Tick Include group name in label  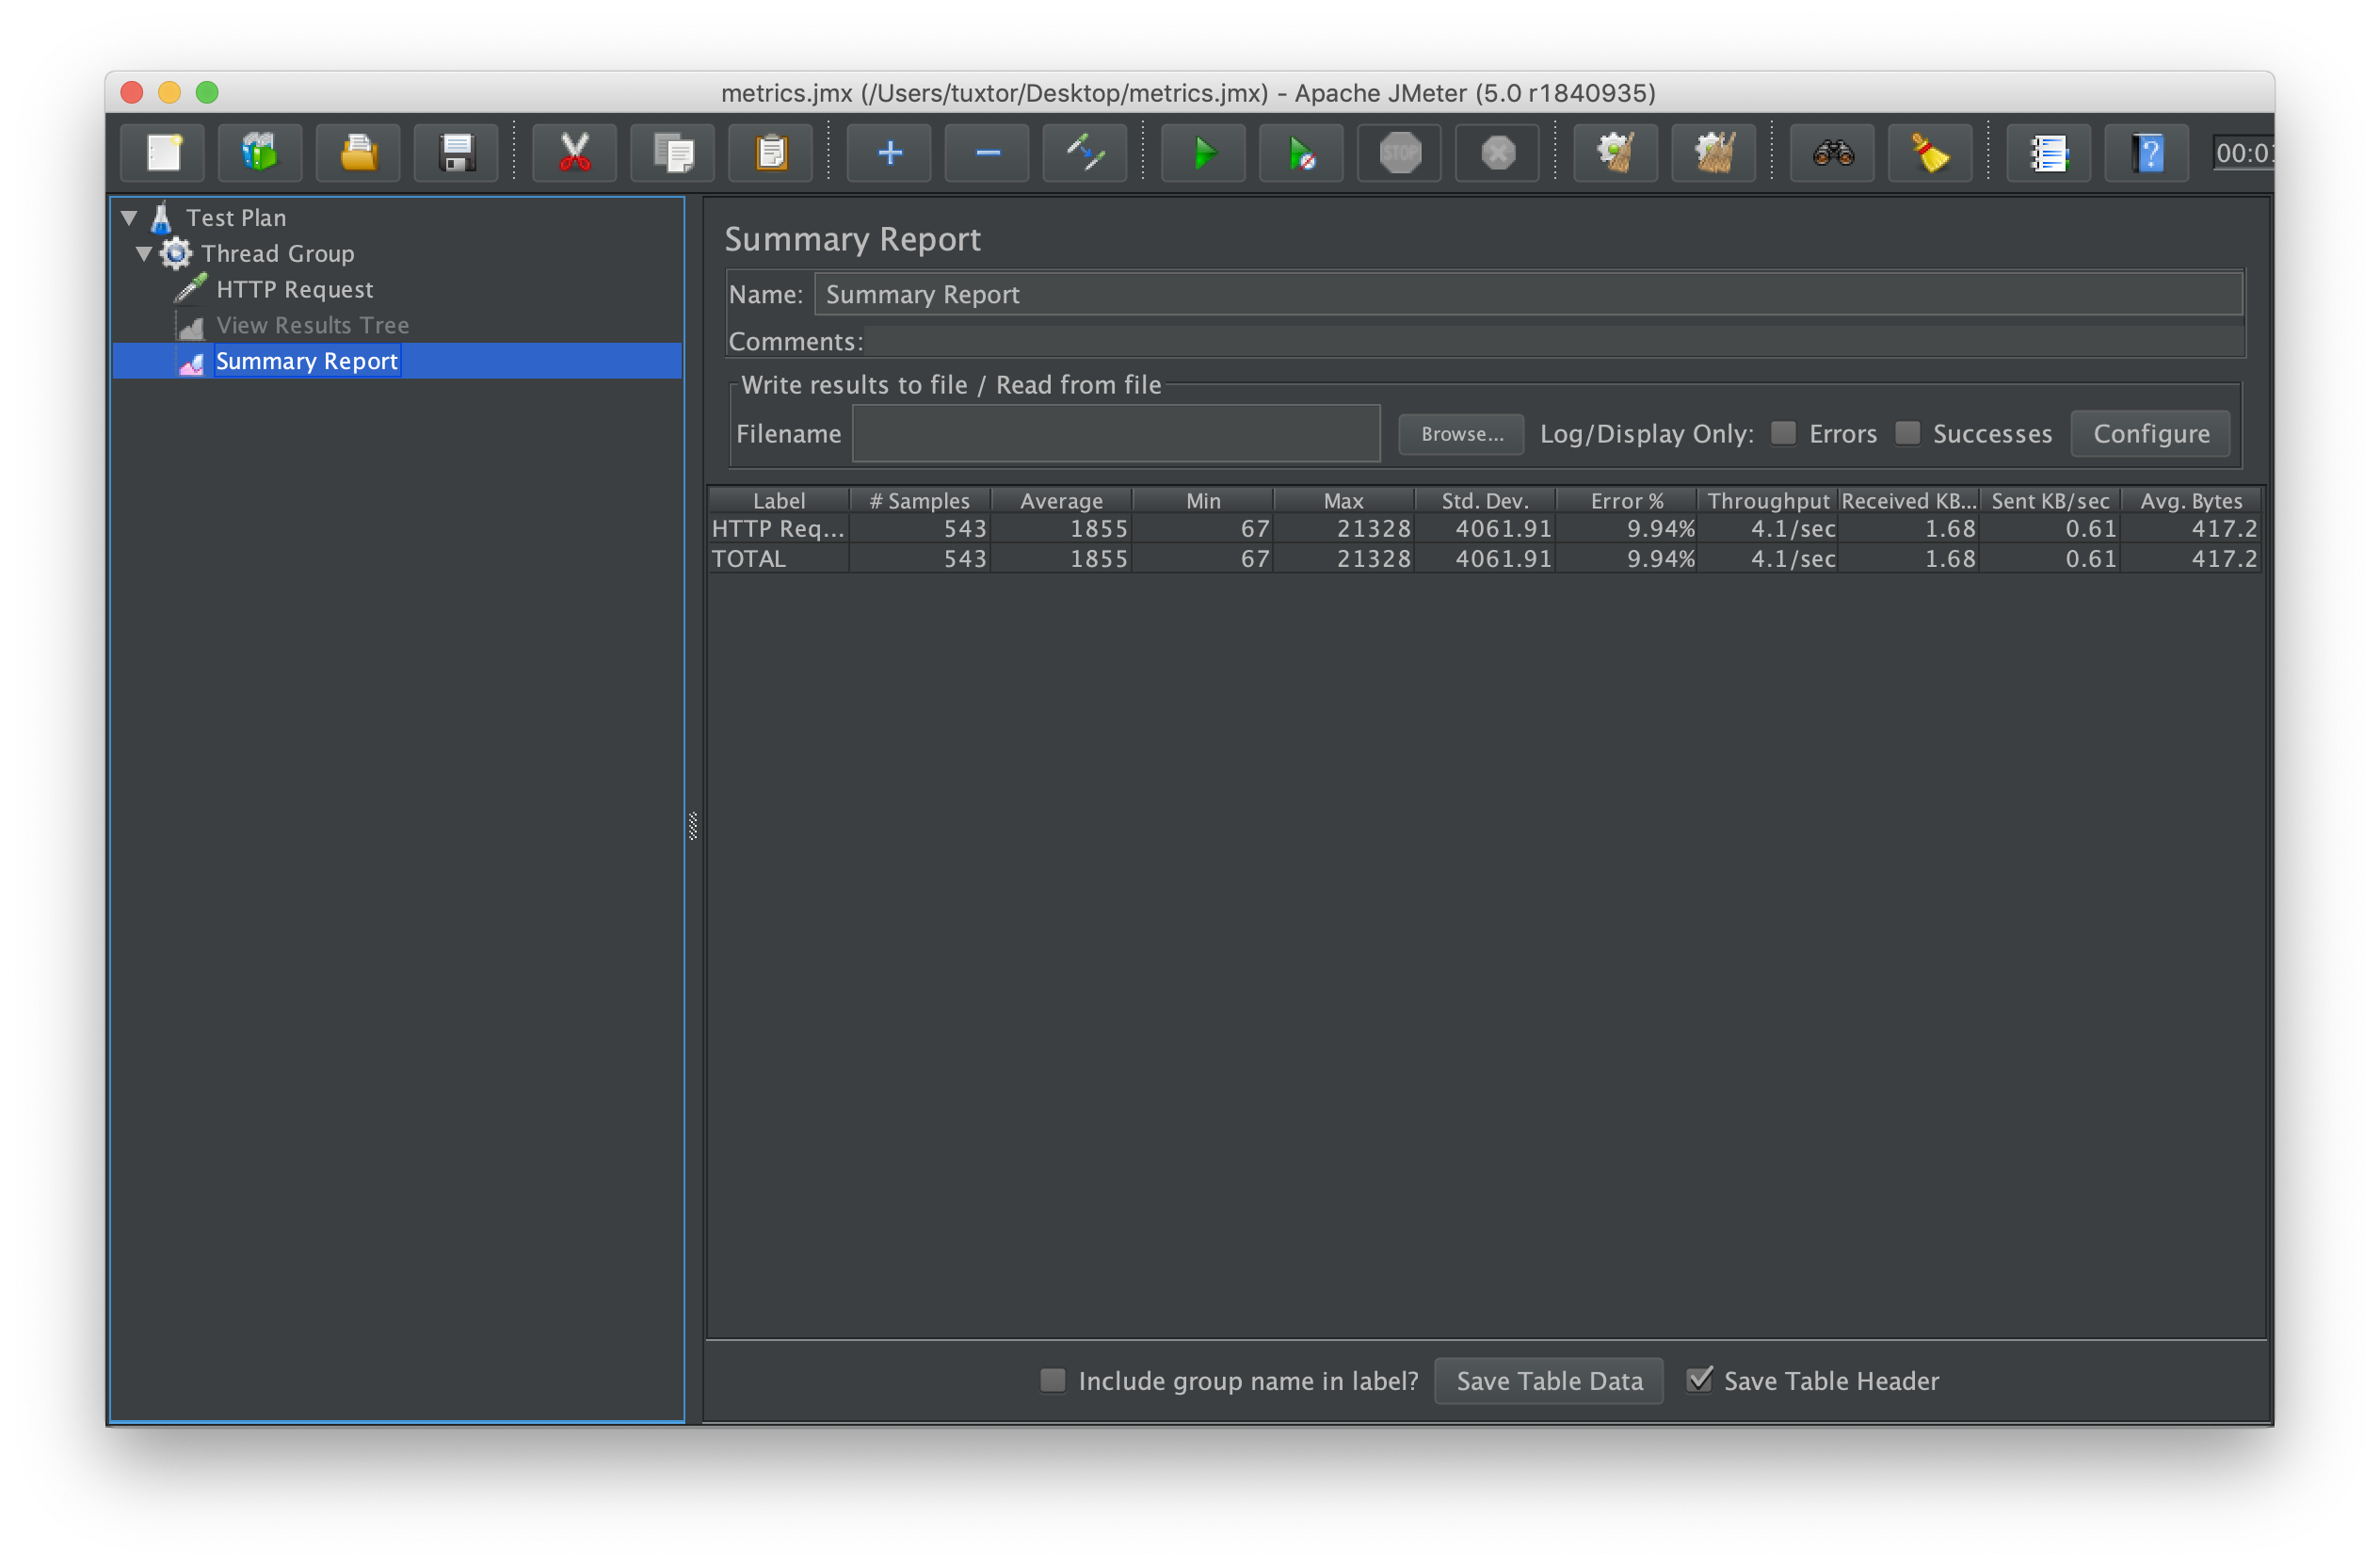[1052, 1380]
